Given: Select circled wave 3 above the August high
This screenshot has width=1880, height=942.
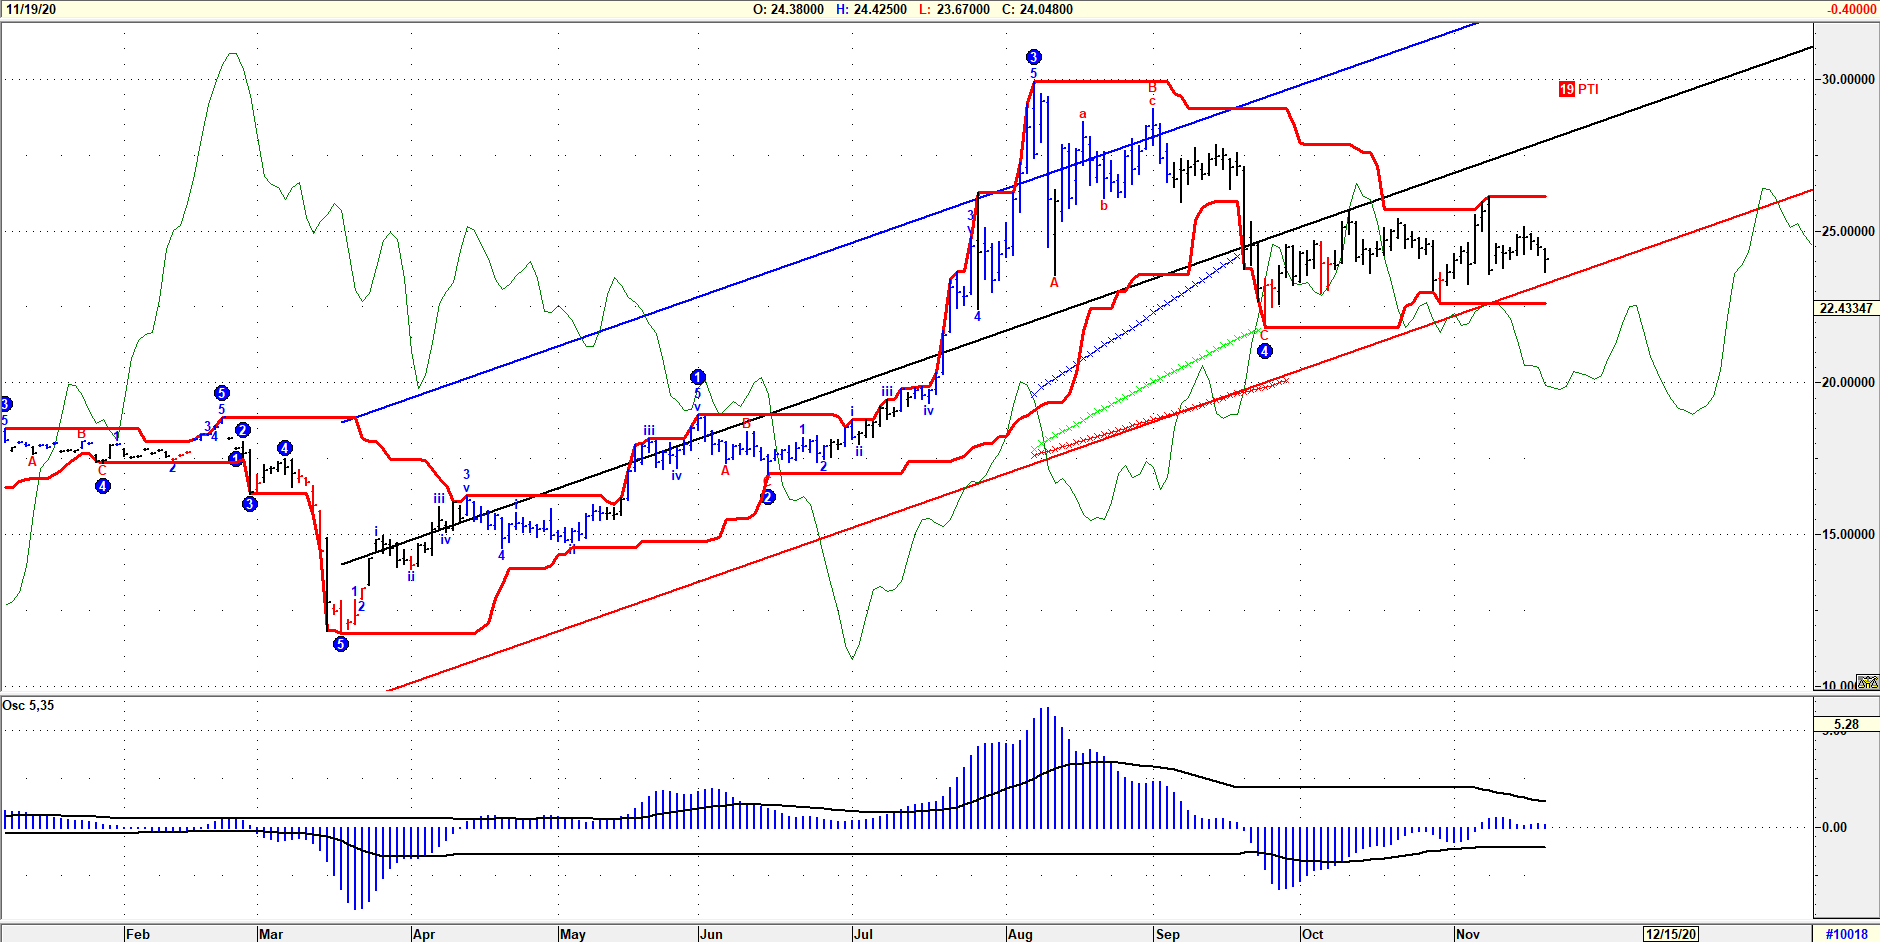Looking at the screenshot, I should coord(1034,57).
